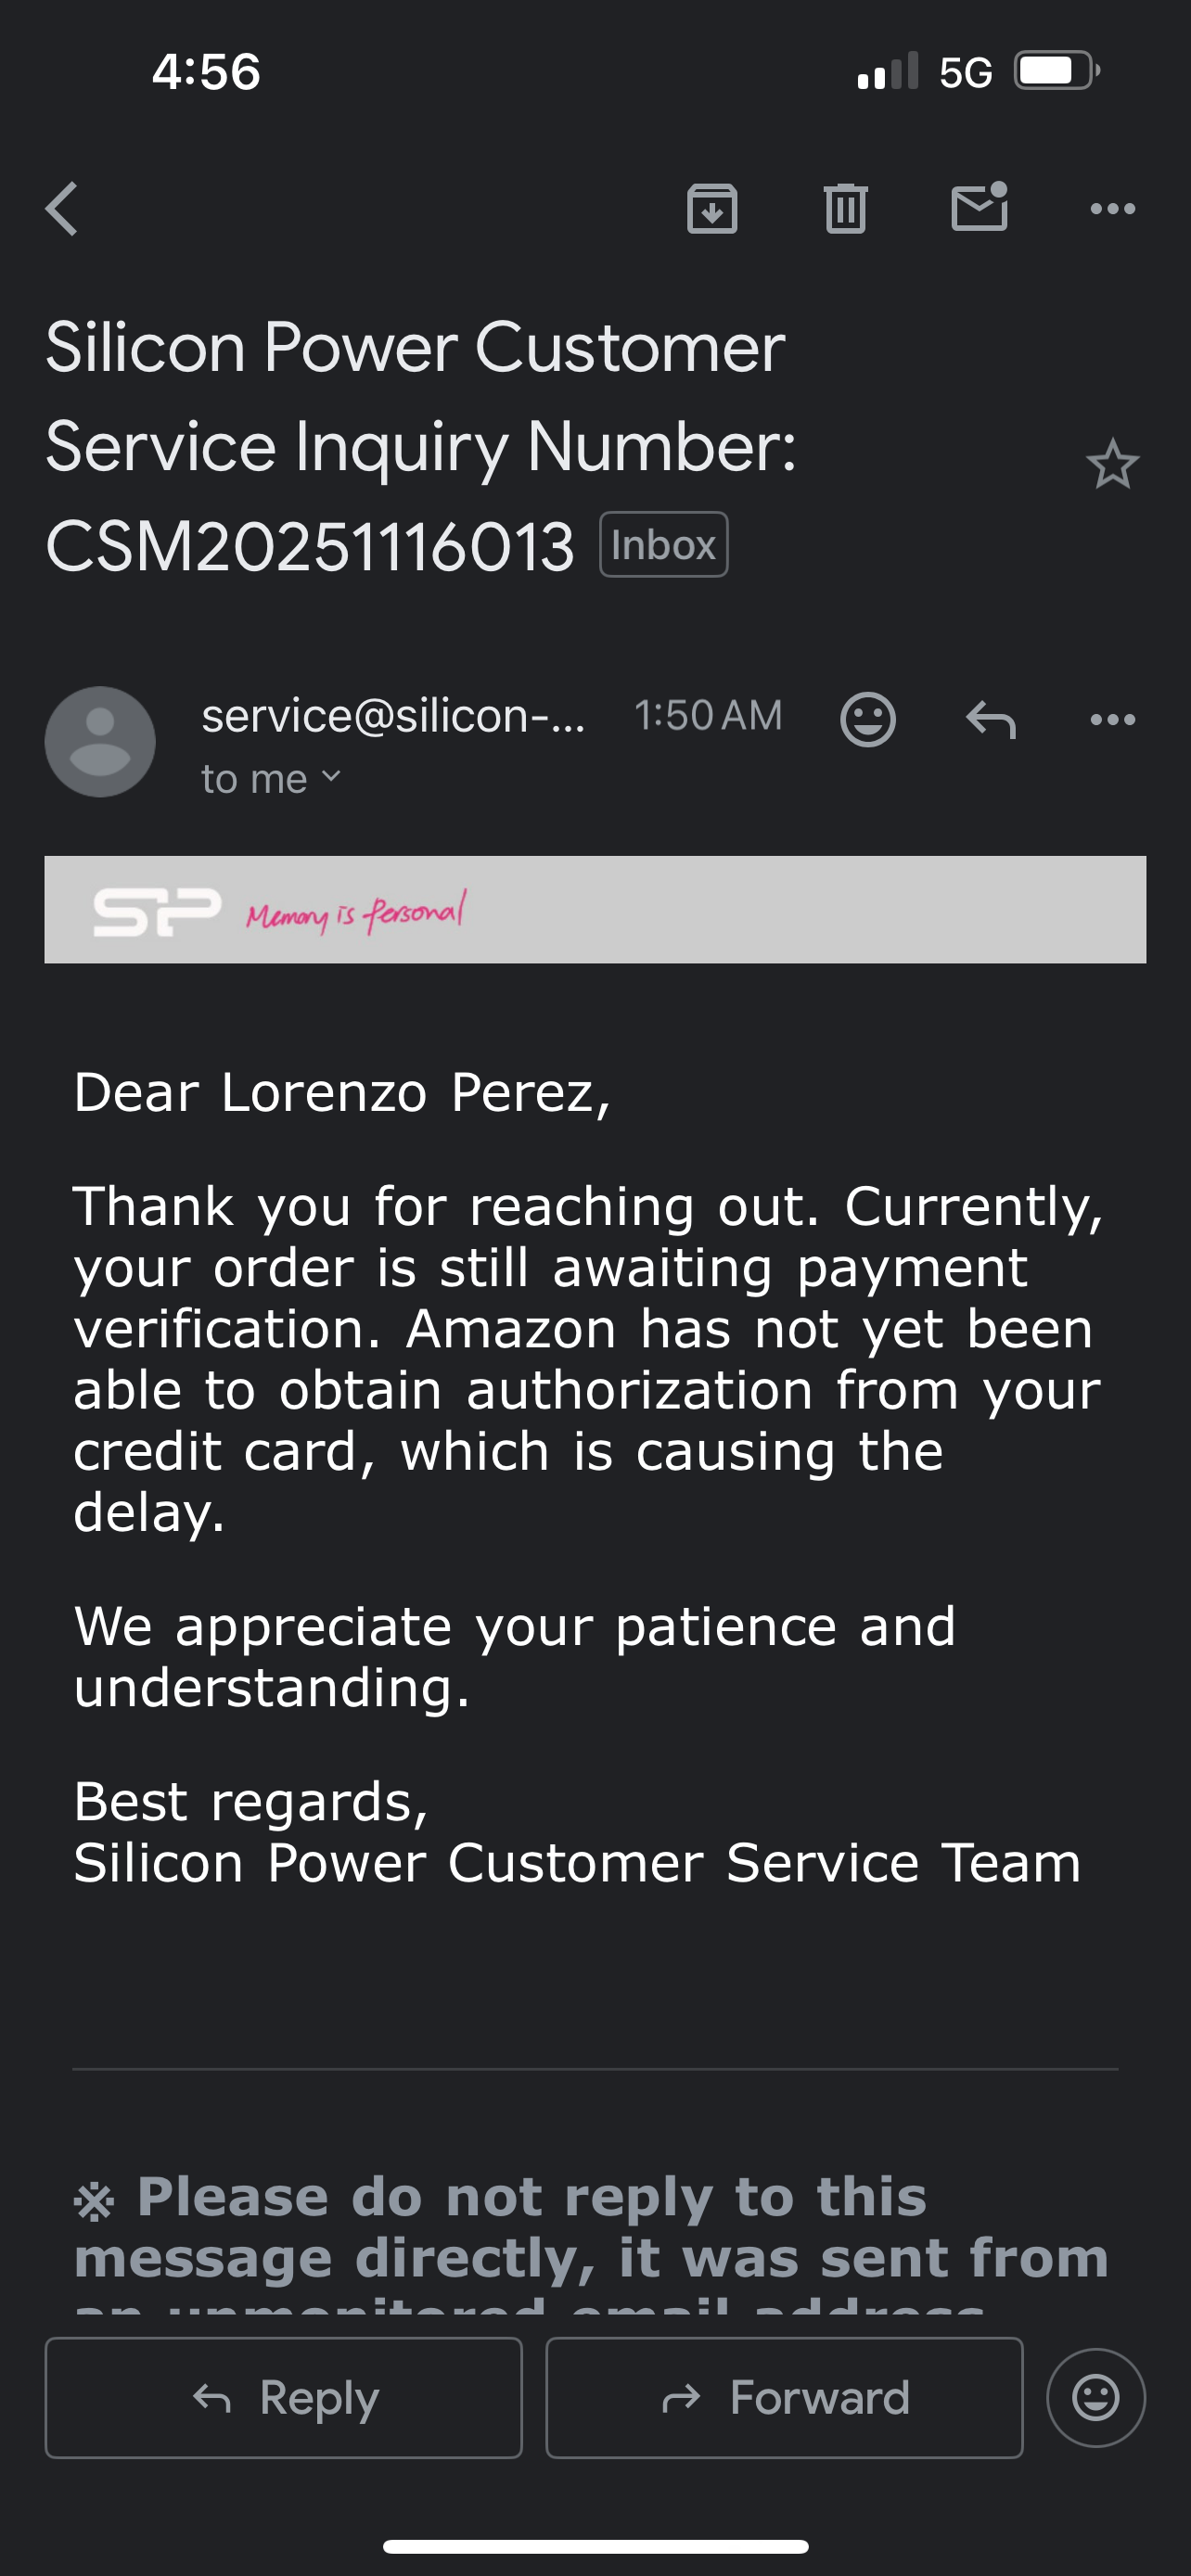Add emoji reaction next to timestamp
Screen dimensions: 1191x2576
(x=867, y=719)
